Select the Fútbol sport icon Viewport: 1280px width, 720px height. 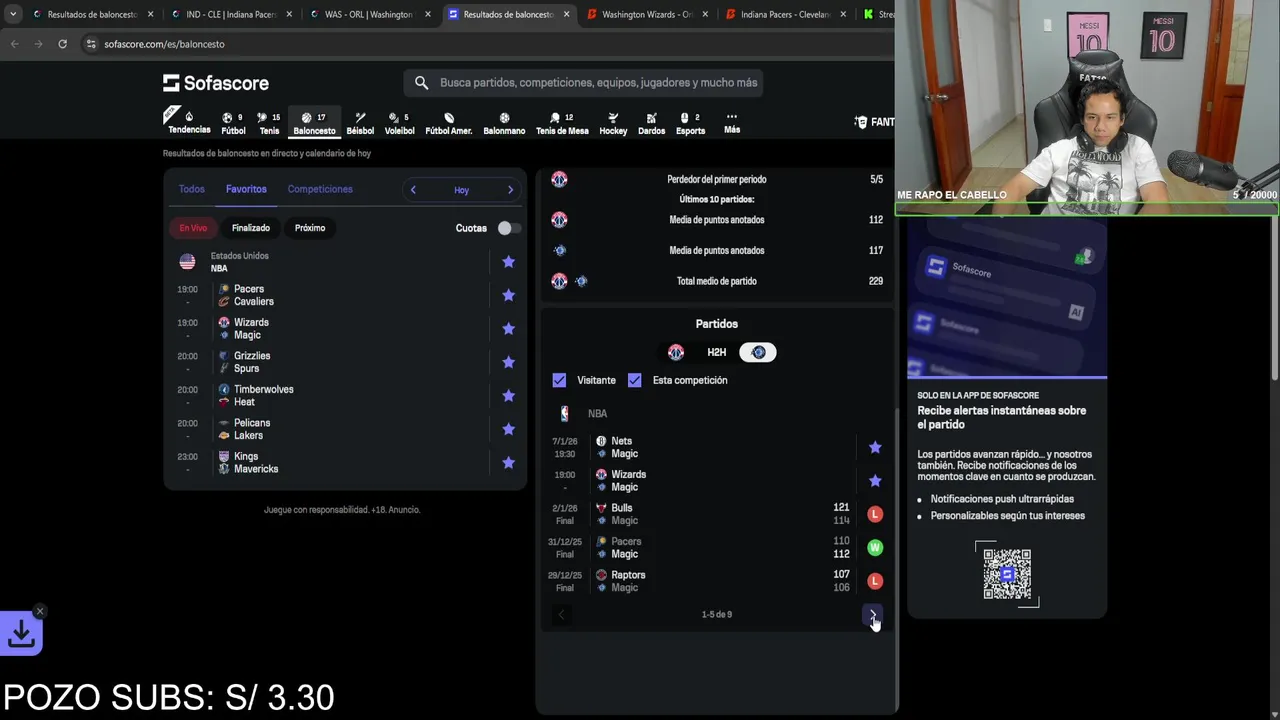(233, 123)
